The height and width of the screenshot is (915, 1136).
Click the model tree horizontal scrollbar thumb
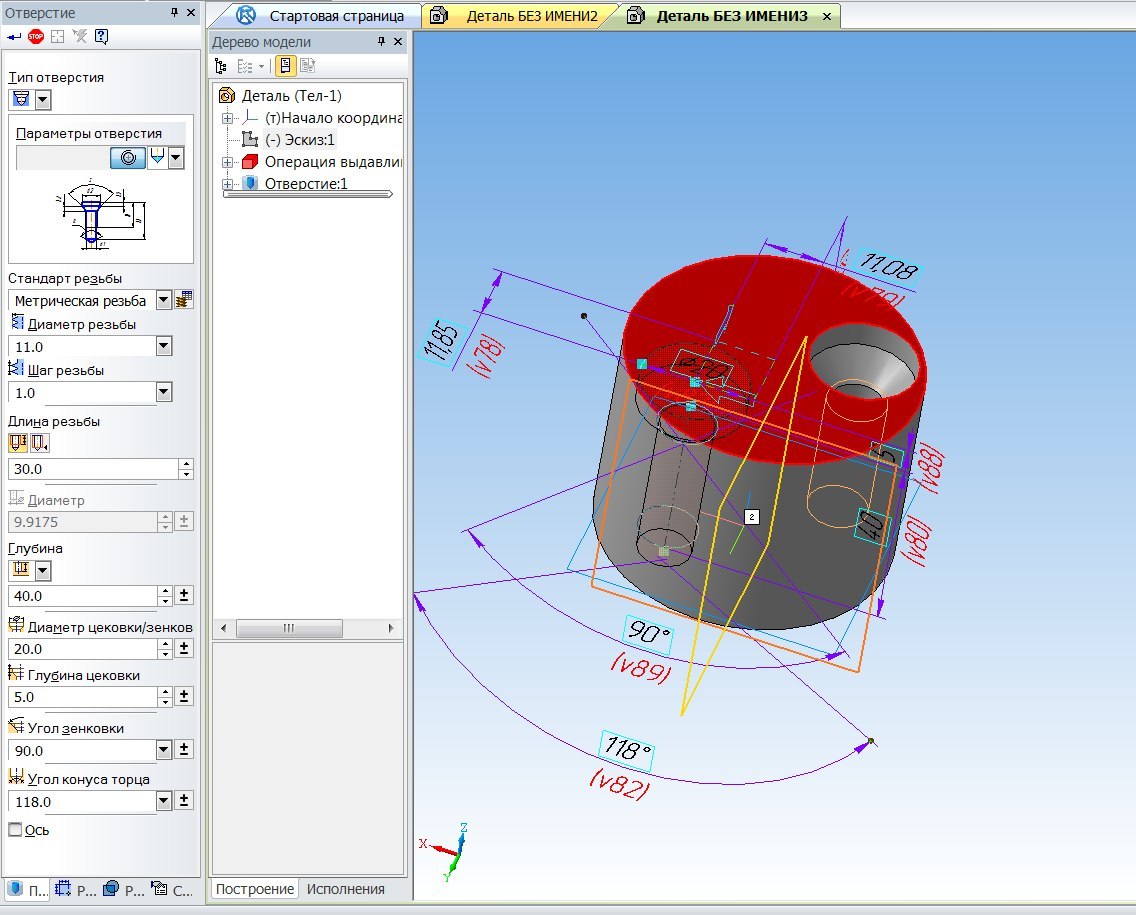click(x=289, y=628)
